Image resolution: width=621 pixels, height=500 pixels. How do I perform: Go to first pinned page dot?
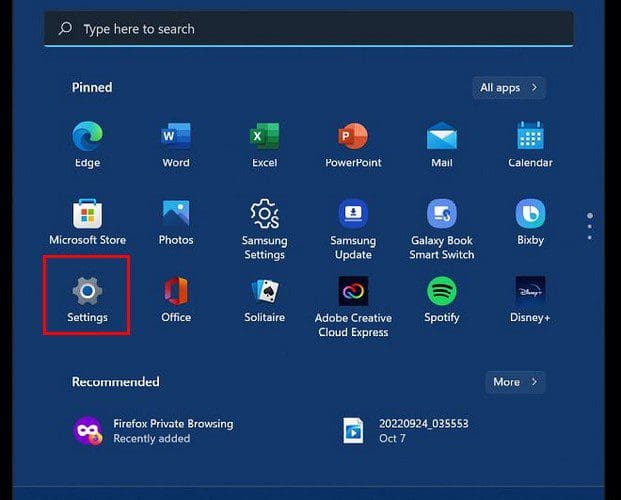[x=590, y=216]
